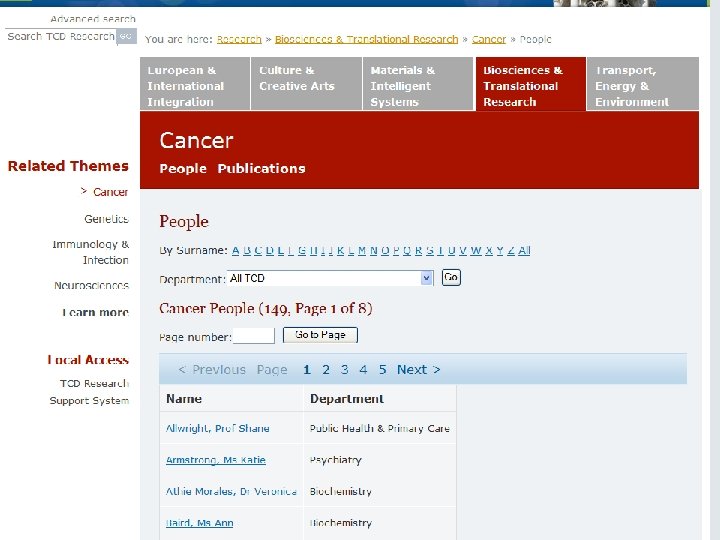The width and height of the screenshot is (720, 540).
Task: Click the Search TCD Research field
Action: 60,36
